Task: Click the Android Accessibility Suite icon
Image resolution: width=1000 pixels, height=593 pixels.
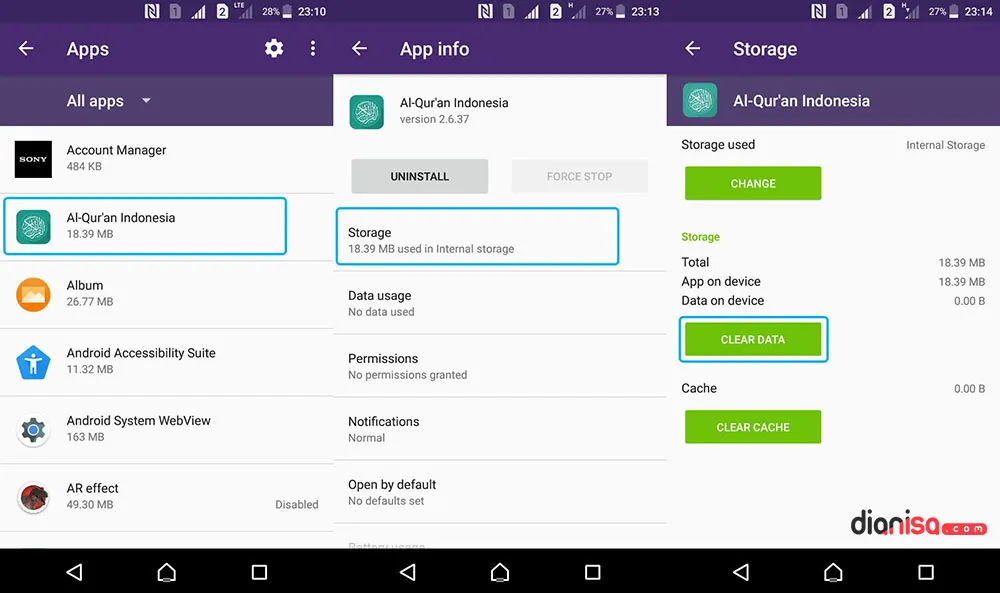Action: pyautogui.click(x=33, y=360)
